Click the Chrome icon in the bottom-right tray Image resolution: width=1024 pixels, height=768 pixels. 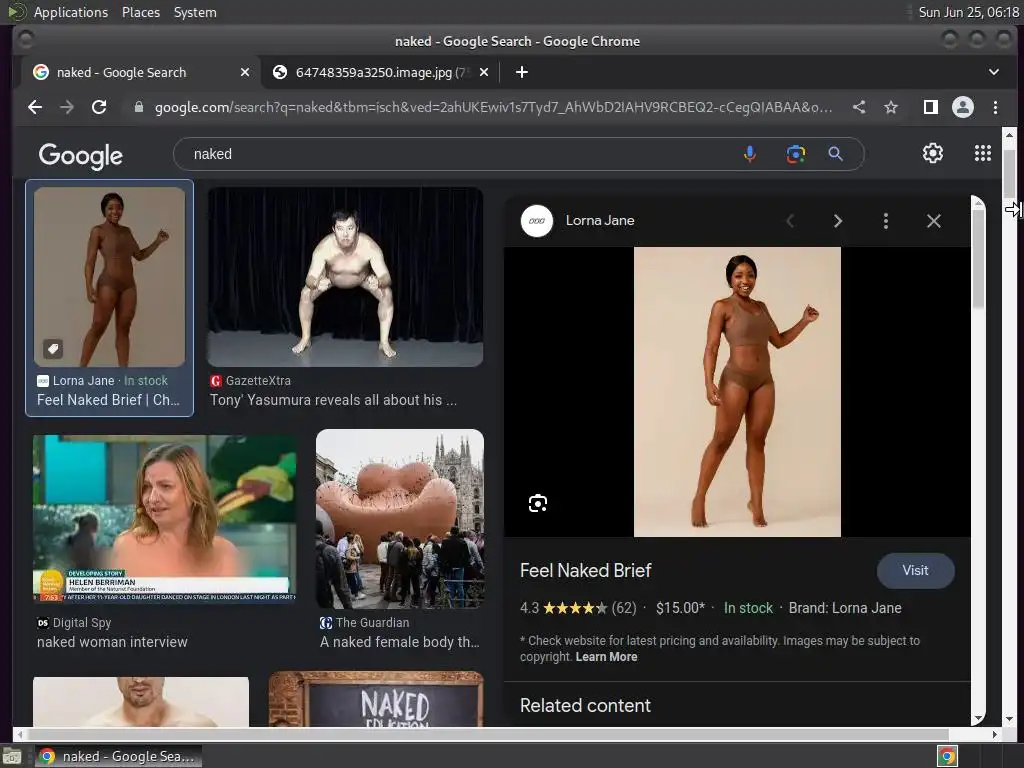click(x=947, y=756)
